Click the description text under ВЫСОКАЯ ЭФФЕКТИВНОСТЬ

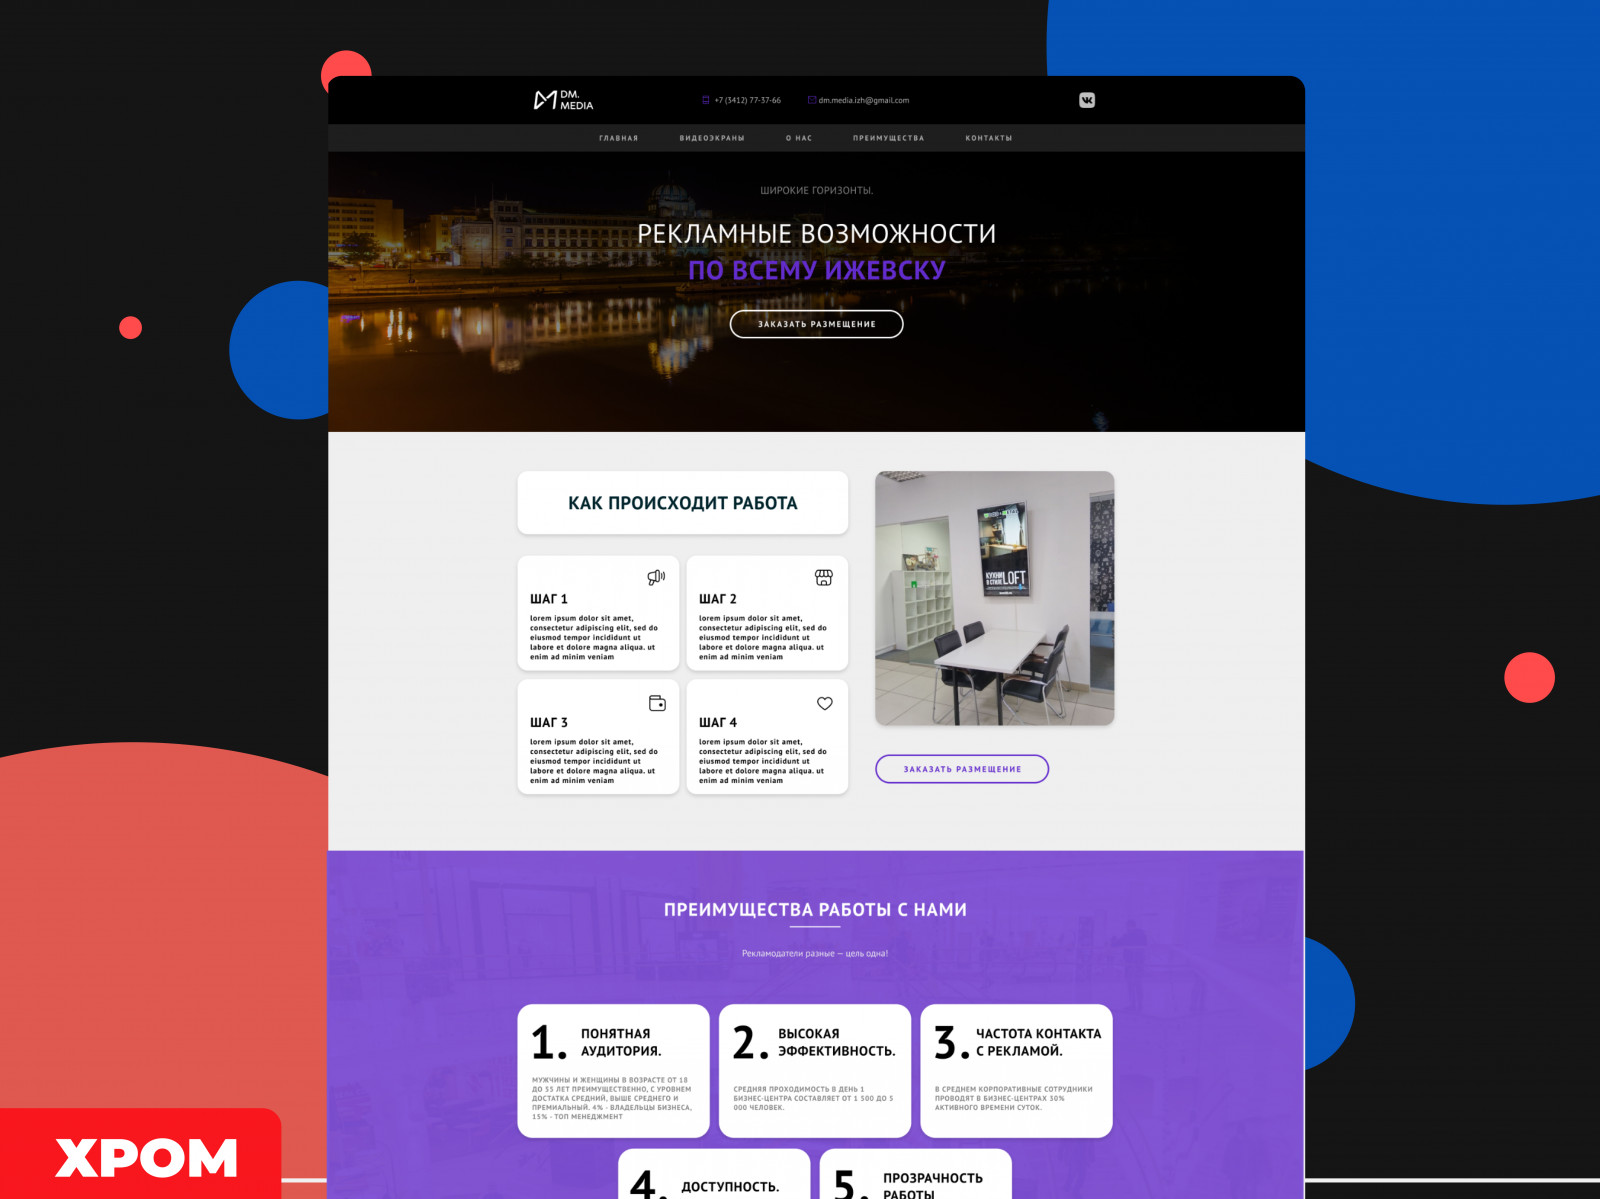(x=814, y=1098)
